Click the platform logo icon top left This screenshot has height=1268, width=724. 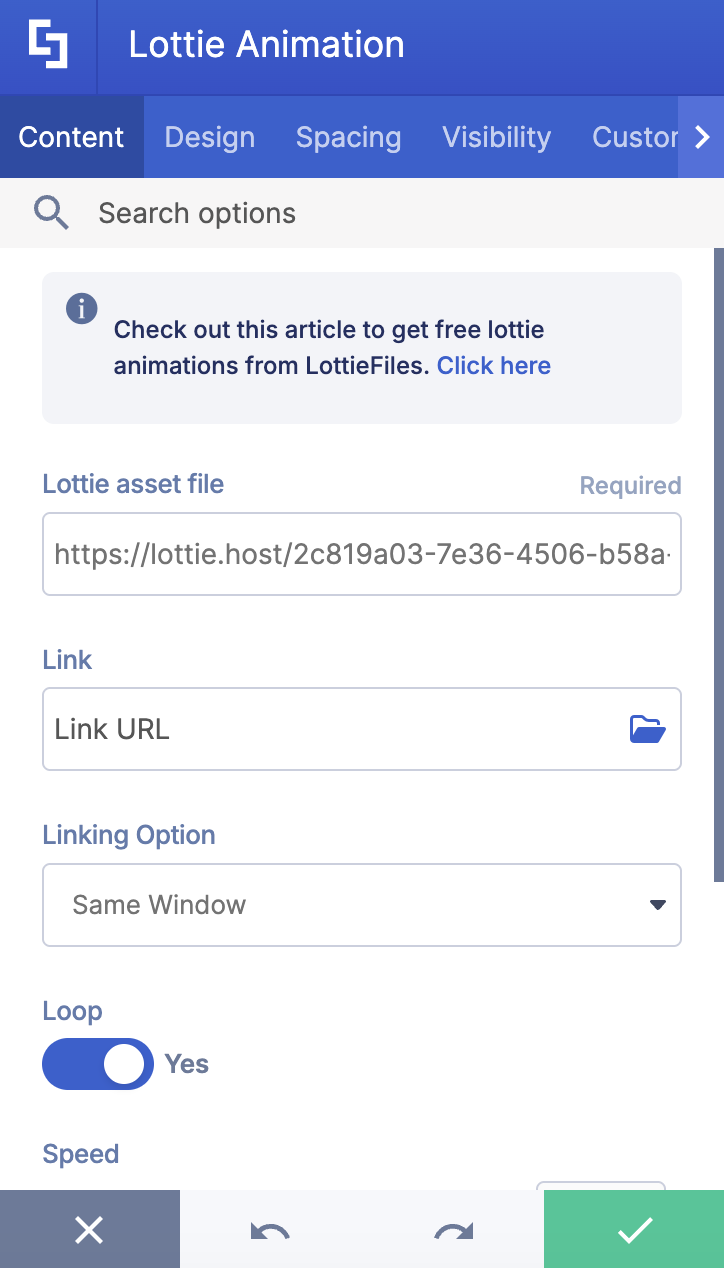(x=47, y=47)
